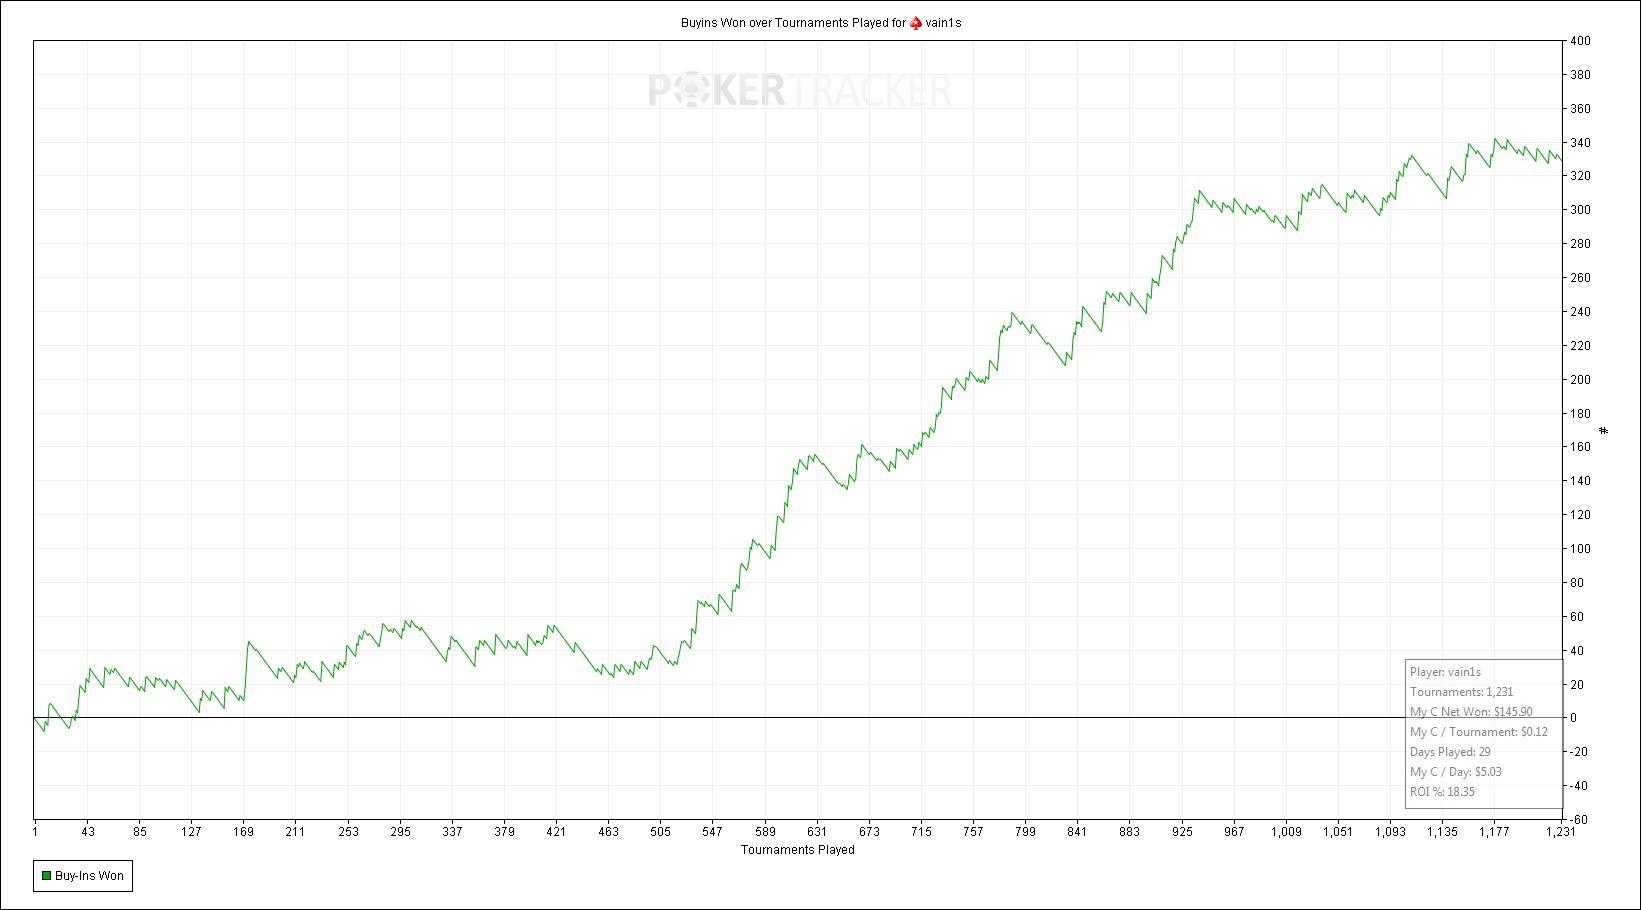1641x910 pixels.
Task: Click the green Buy-Ins Won legend swatch
Action: pos(45,876)
